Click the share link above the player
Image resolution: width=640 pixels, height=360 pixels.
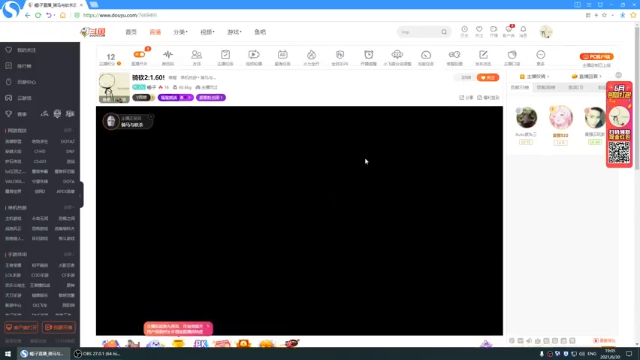466,98
